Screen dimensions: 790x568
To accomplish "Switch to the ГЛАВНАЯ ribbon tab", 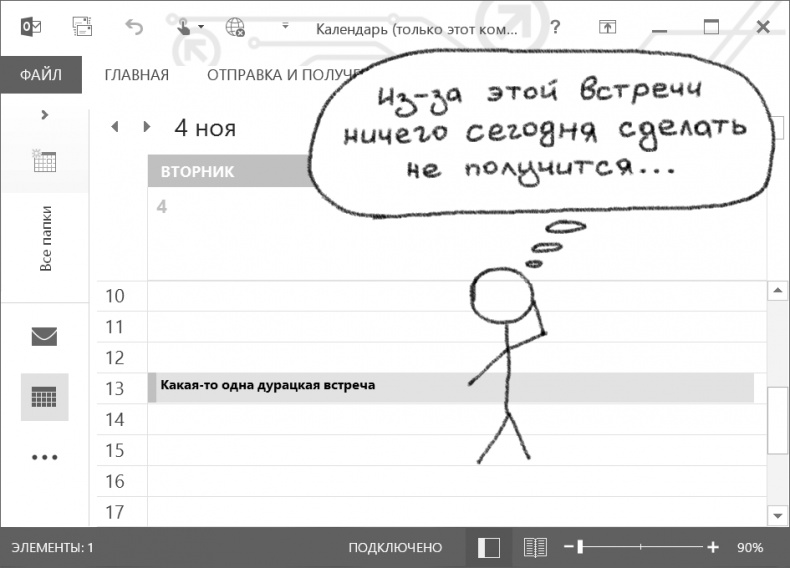I will tap(136, 75).
